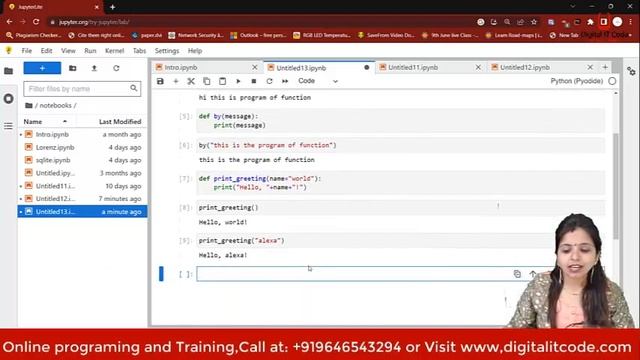Restart kernel and run all cells icon
The image size is (640, 360).
tap(285, 81)
